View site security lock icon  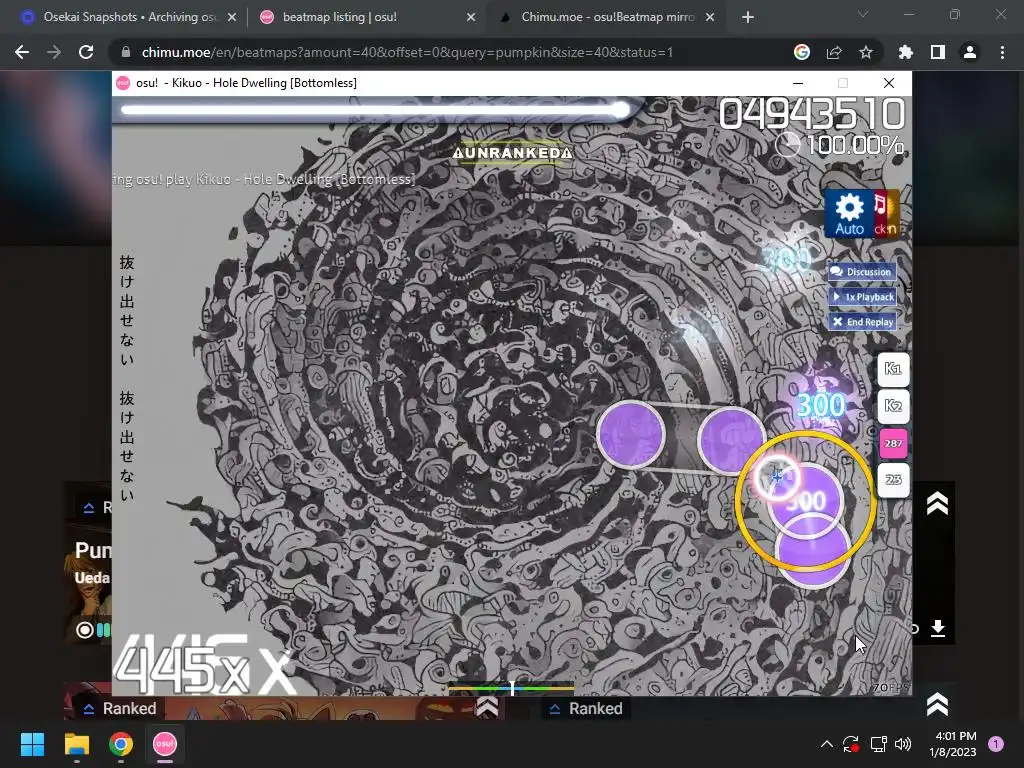(126, 52)
